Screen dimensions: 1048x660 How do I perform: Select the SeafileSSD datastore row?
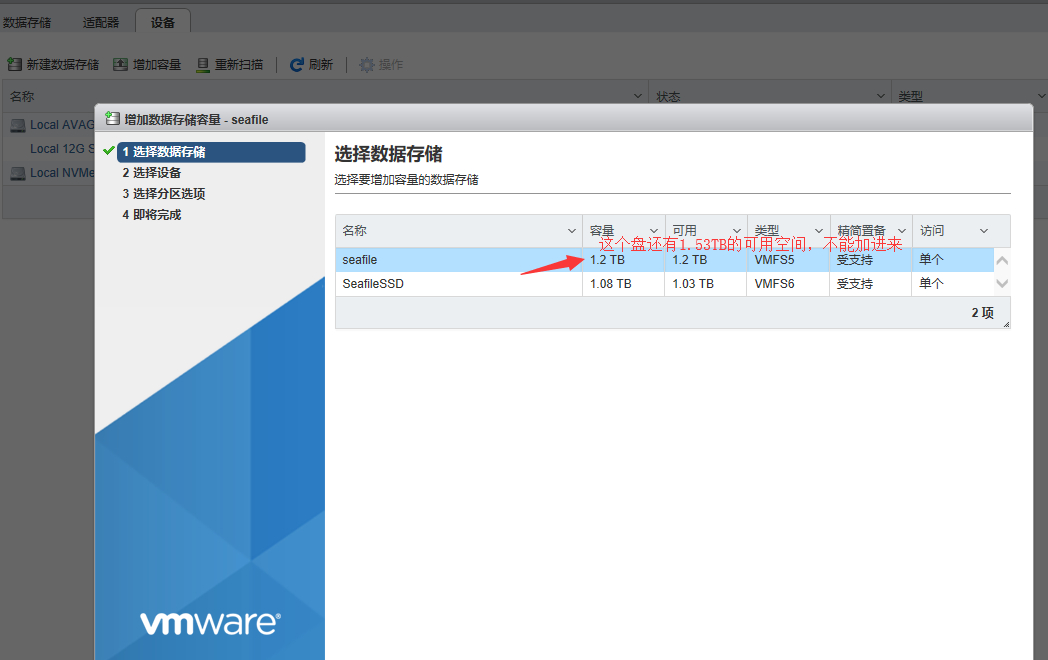click(664, 284)
